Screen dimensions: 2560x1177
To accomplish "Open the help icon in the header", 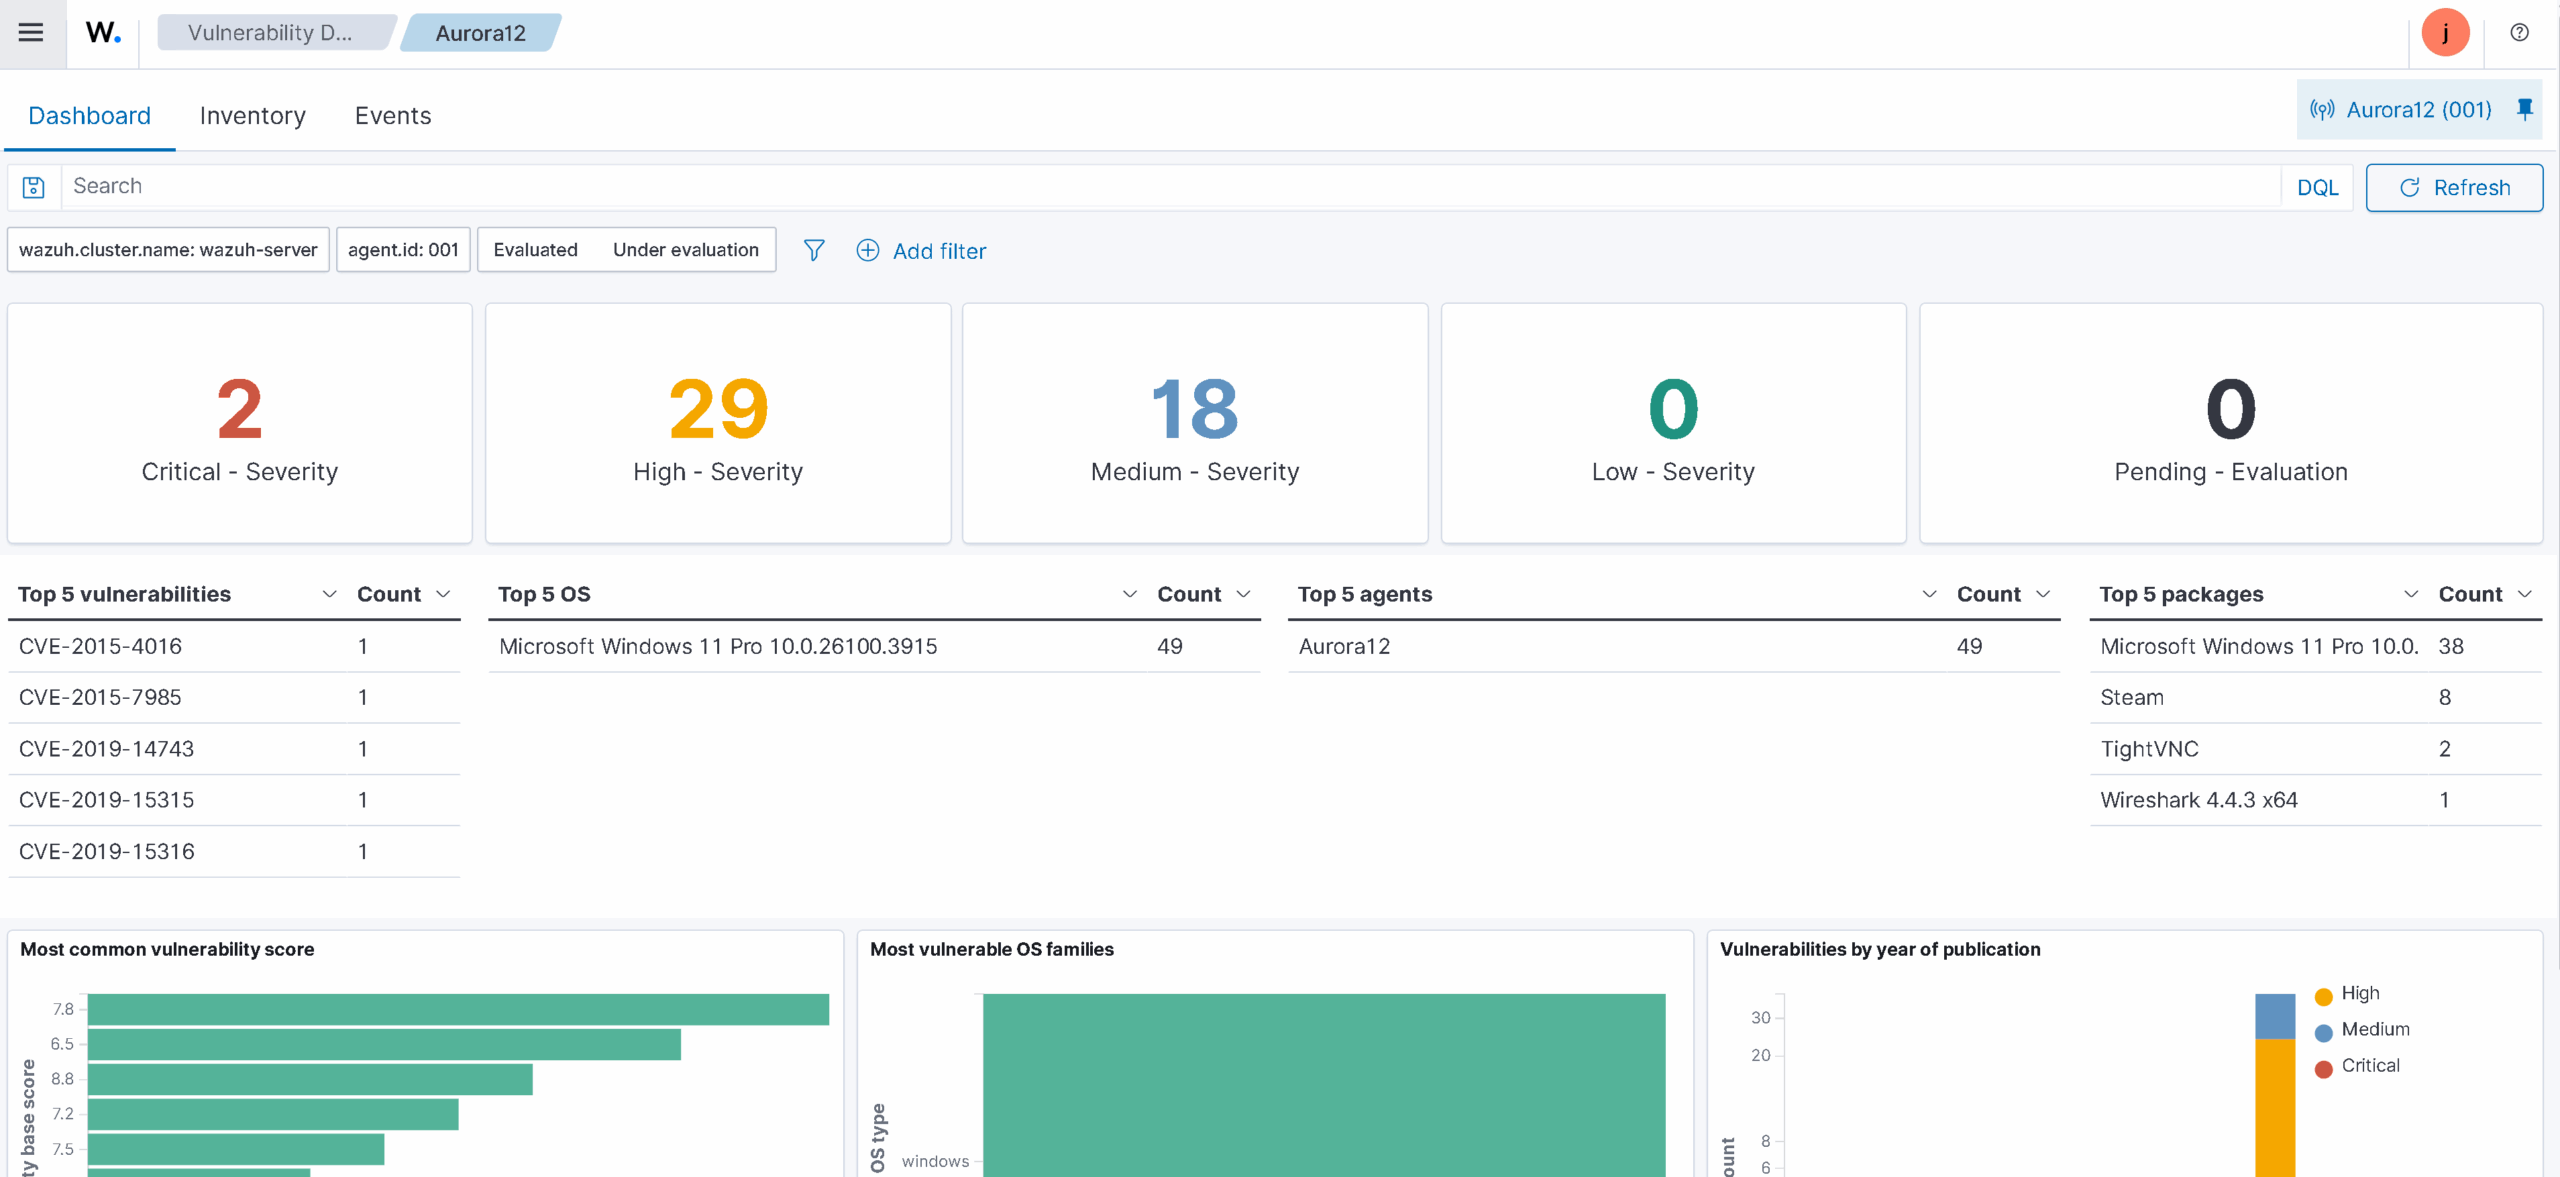I will 2519,33.
